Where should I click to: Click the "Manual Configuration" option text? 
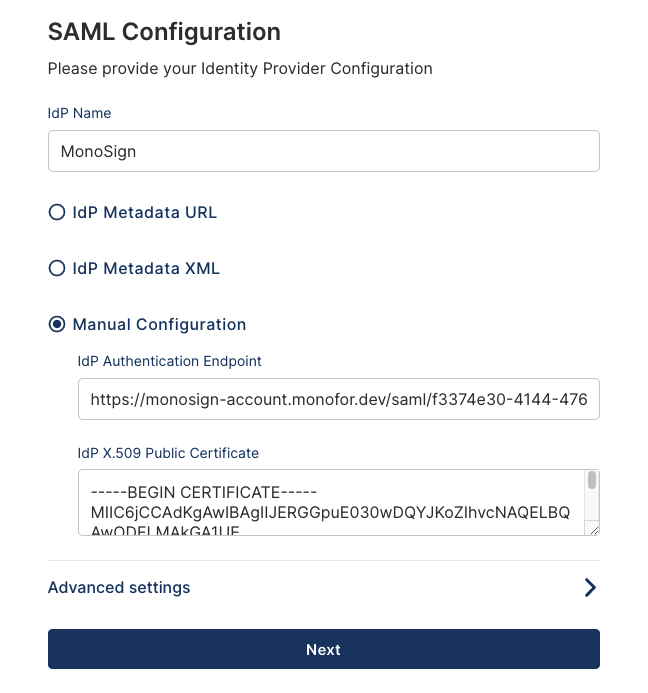point(159,324)
